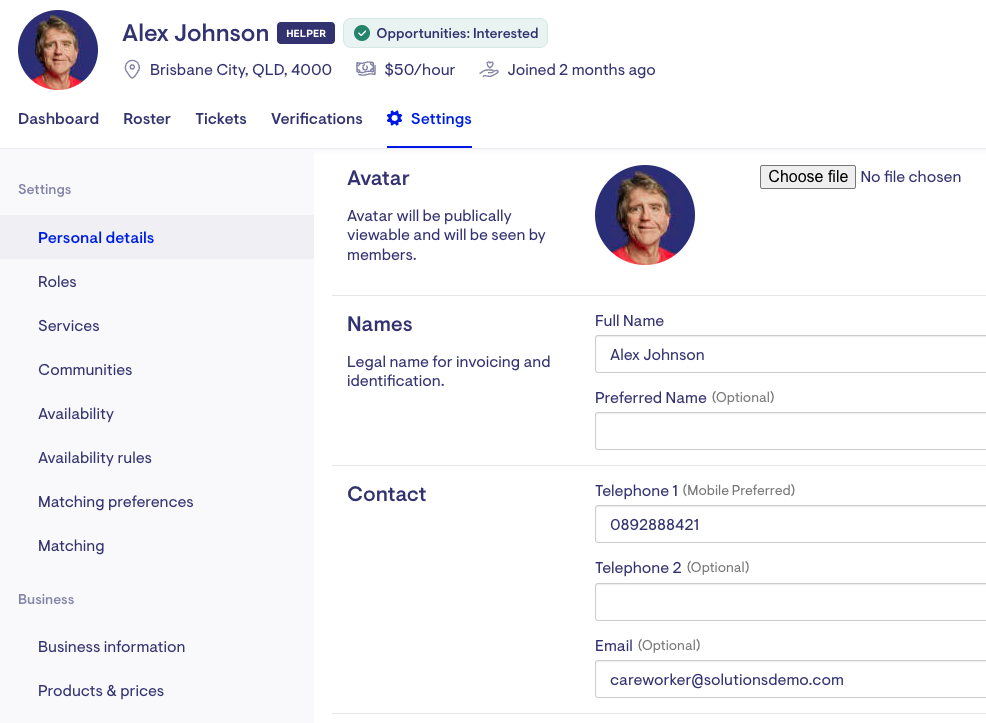
Task: Click the Preferred Name (Optional) label
Action: [685, 398]
